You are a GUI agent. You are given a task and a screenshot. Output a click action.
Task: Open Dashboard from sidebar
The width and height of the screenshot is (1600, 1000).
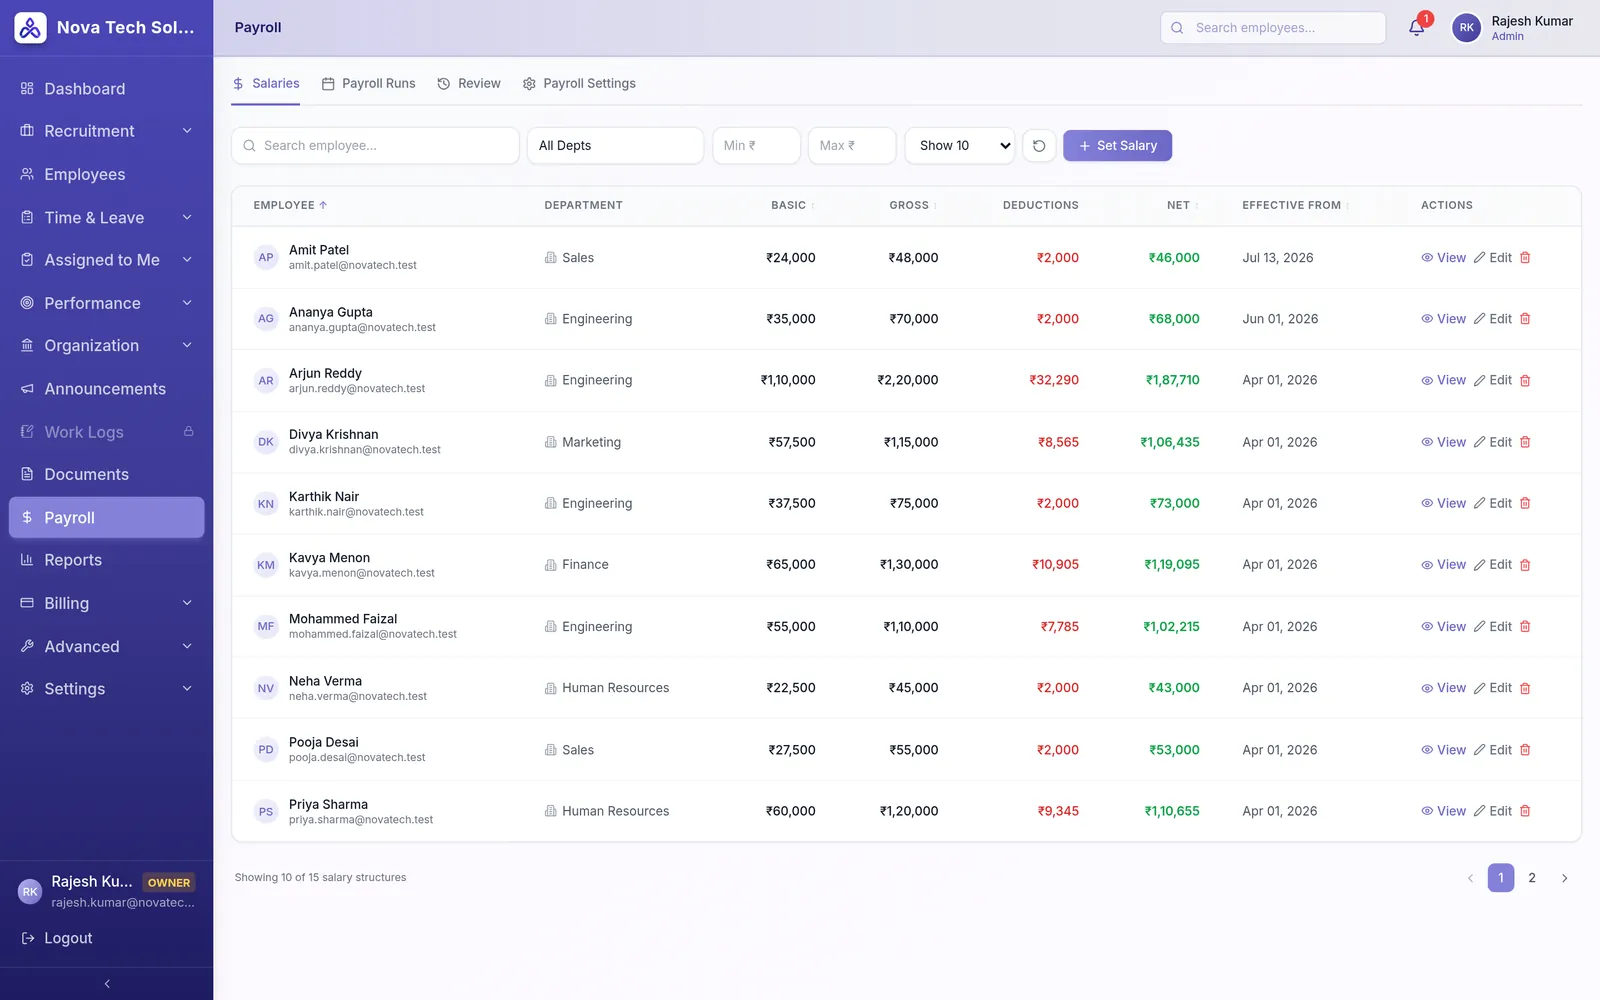coord(106,89)
